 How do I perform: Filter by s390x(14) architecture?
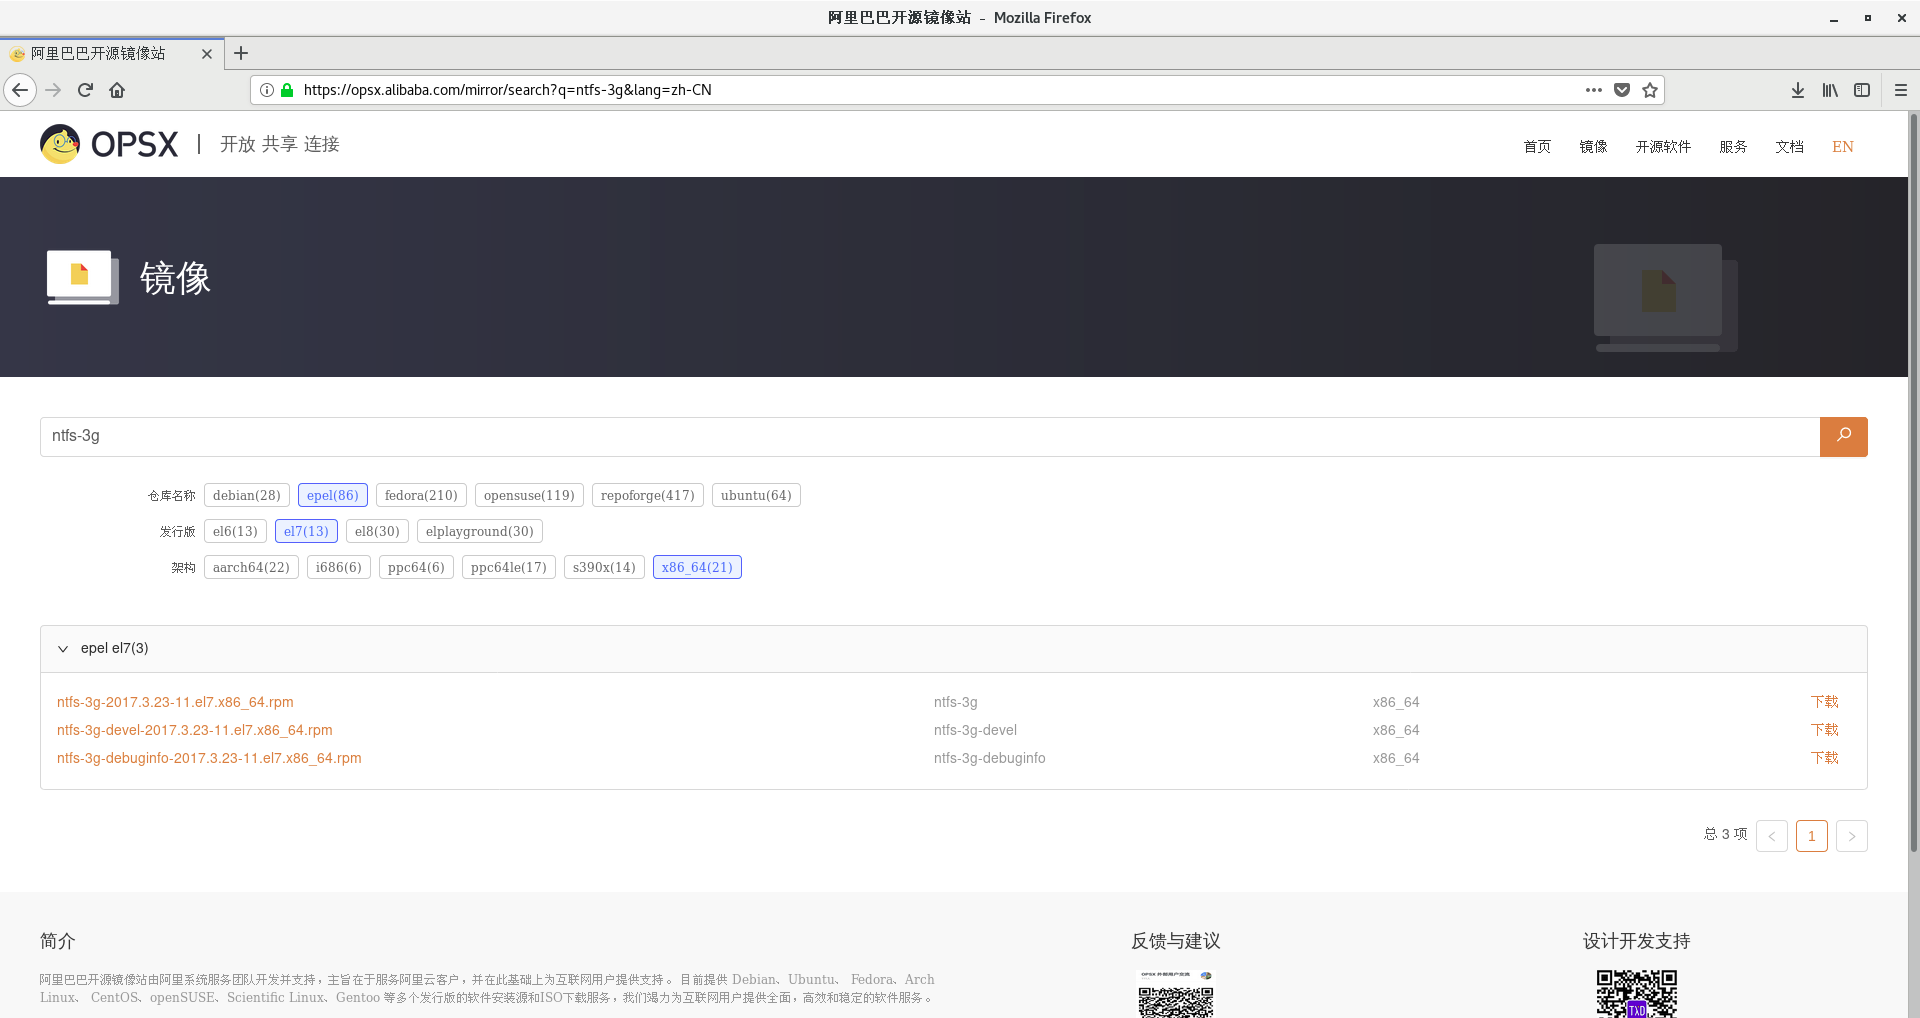coord(604,567)
